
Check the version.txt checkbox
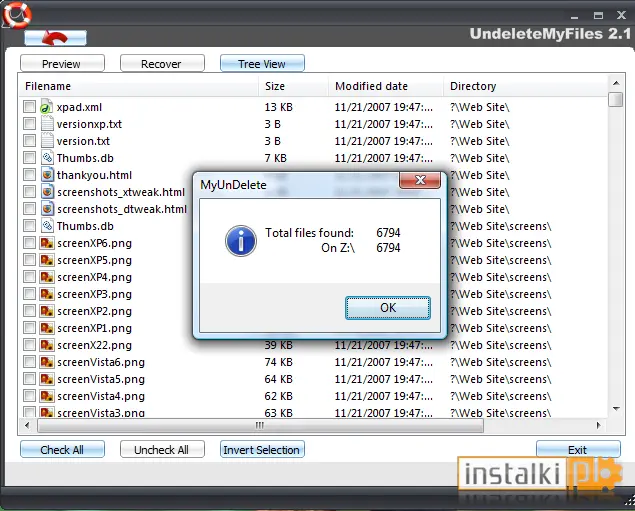[x=29, y=141]
